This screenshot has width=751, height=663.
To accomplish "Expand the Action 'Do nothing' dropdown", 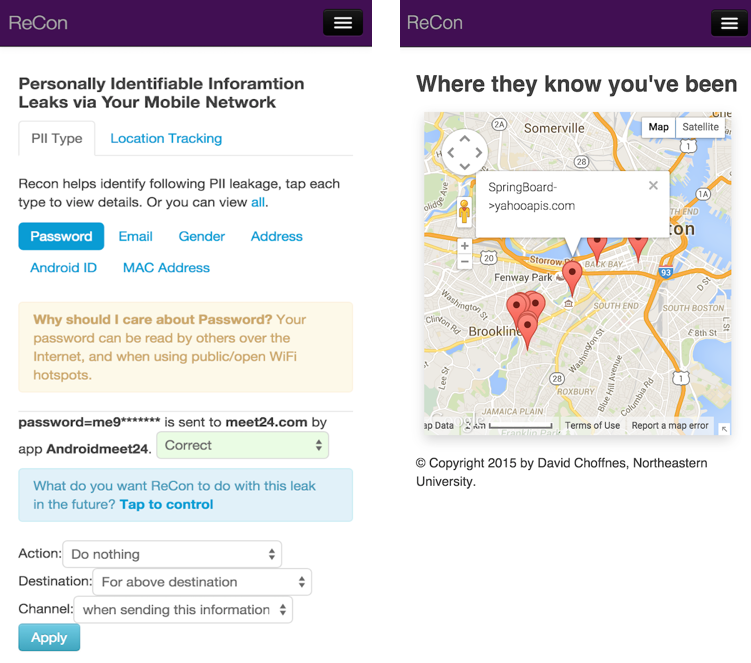I will (x=172, y=554).
